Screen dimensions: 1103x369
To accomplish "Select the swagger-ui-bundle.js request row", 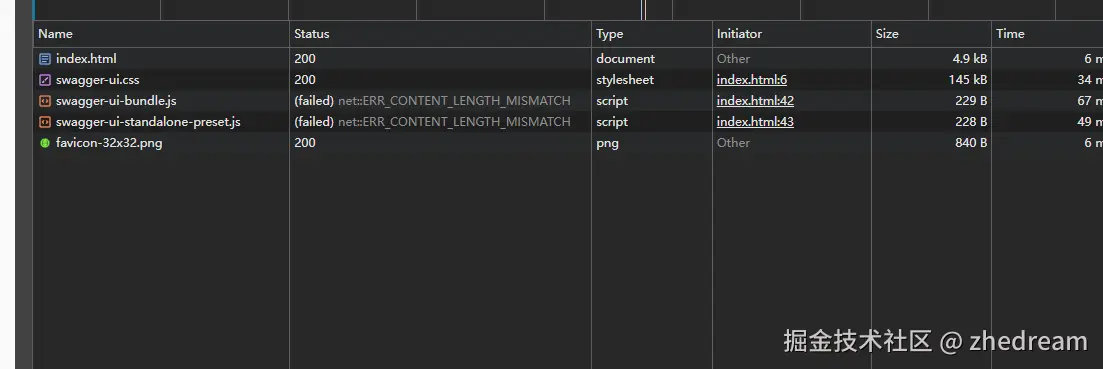I will (x=568, y=101).
